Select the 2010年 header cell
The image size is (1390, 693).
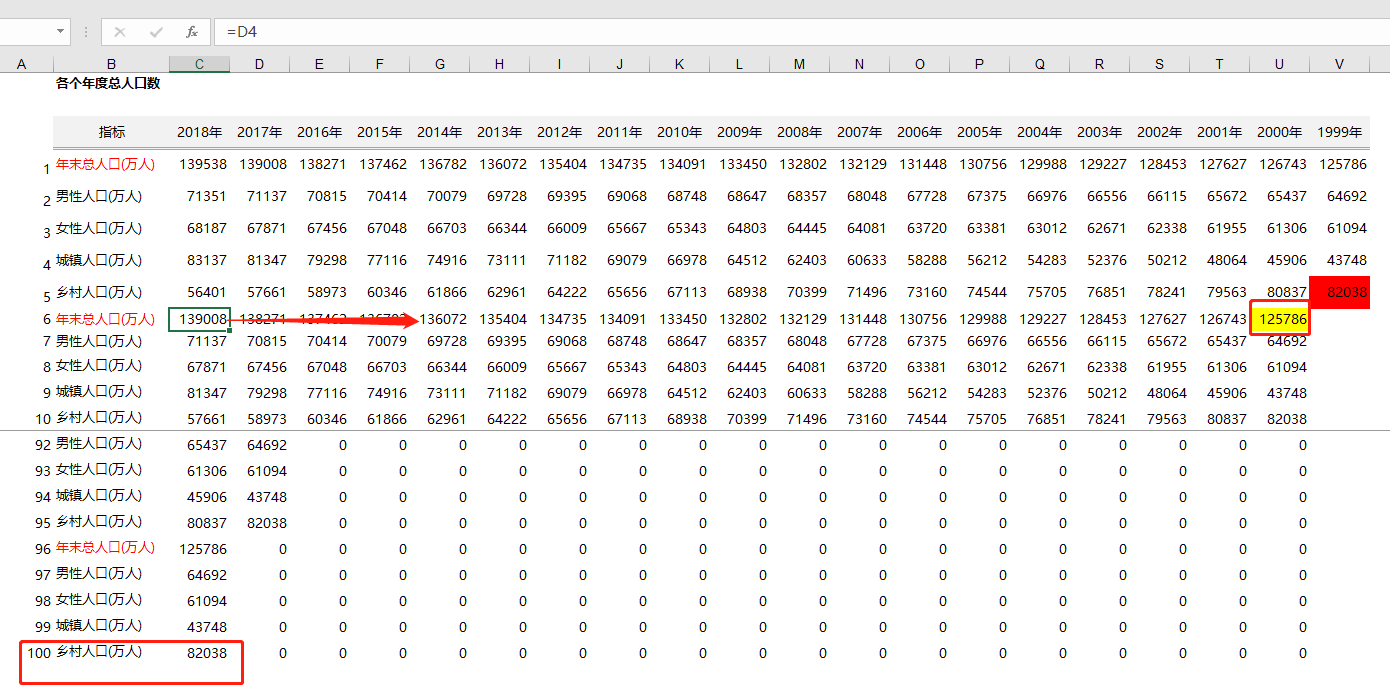click(x=681, y=132)
